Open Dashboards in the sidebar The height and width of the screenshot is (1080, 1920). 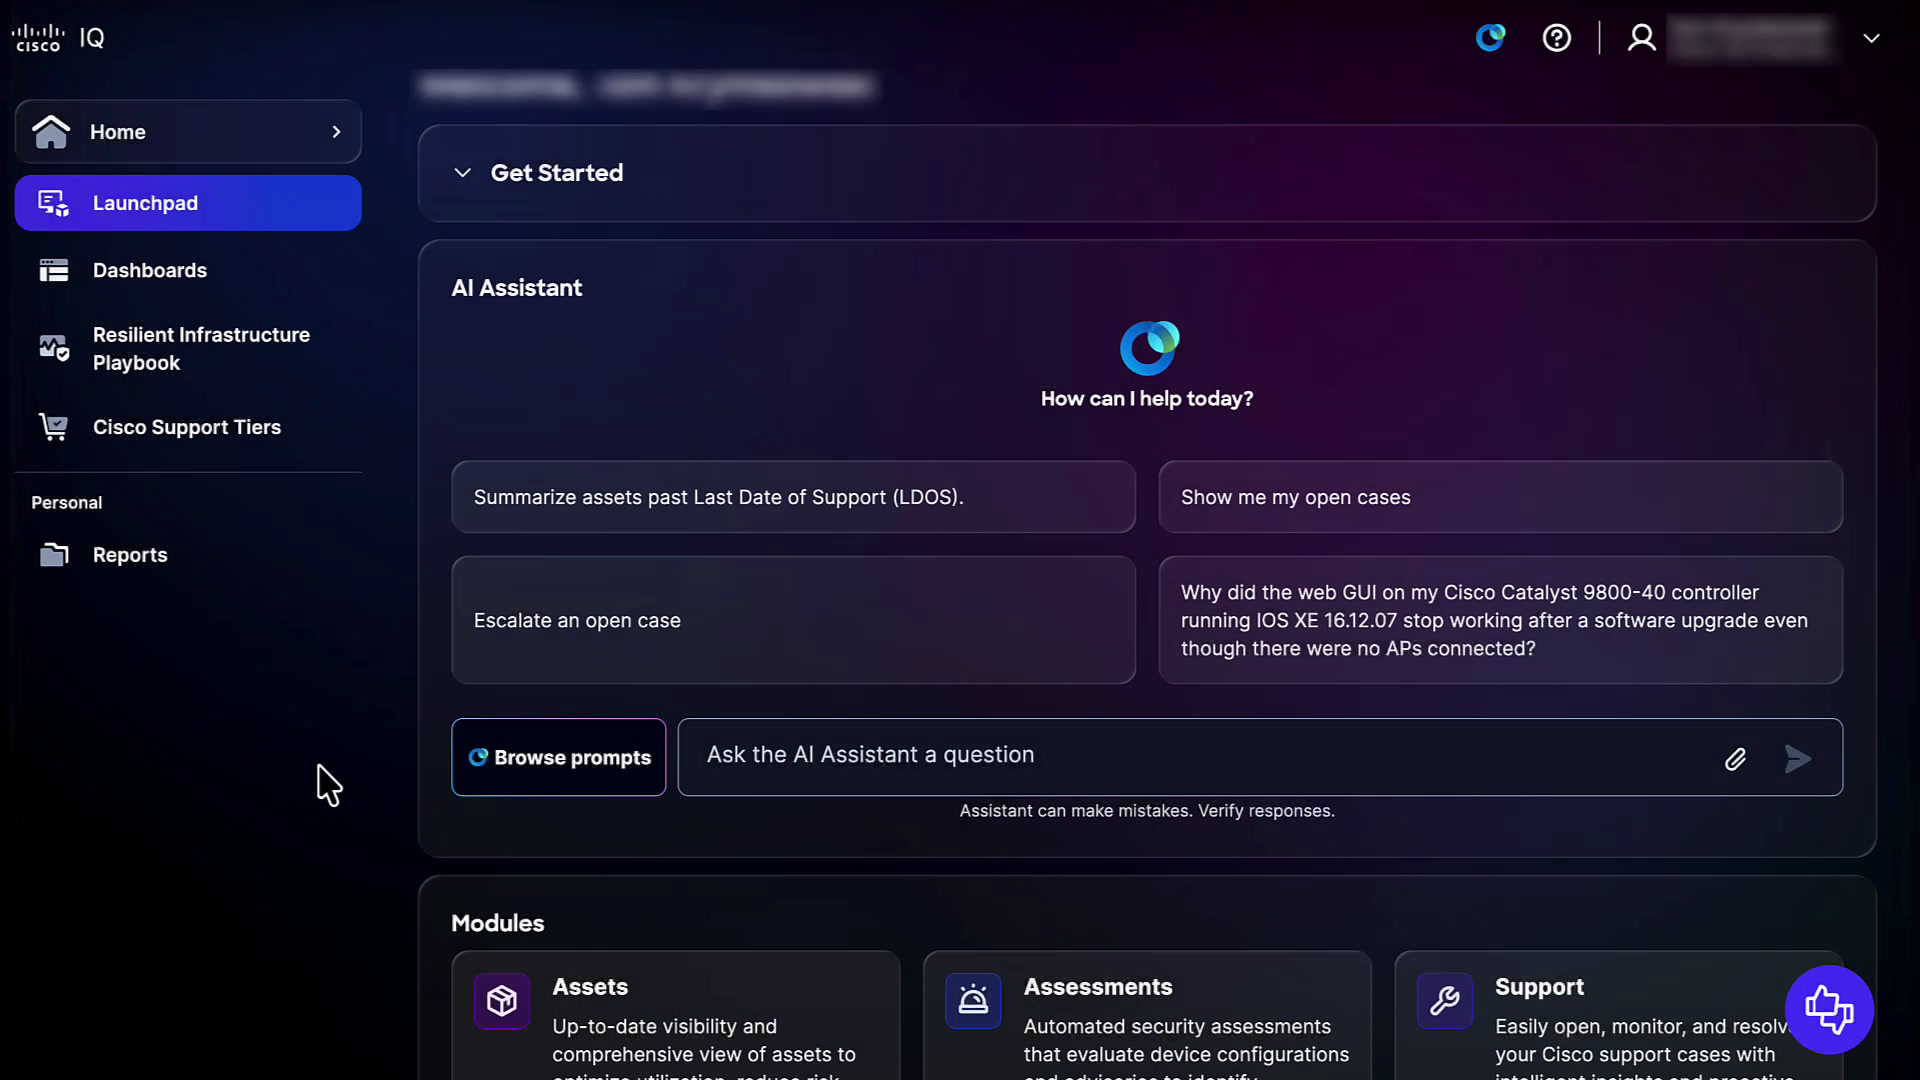[188, 270]
